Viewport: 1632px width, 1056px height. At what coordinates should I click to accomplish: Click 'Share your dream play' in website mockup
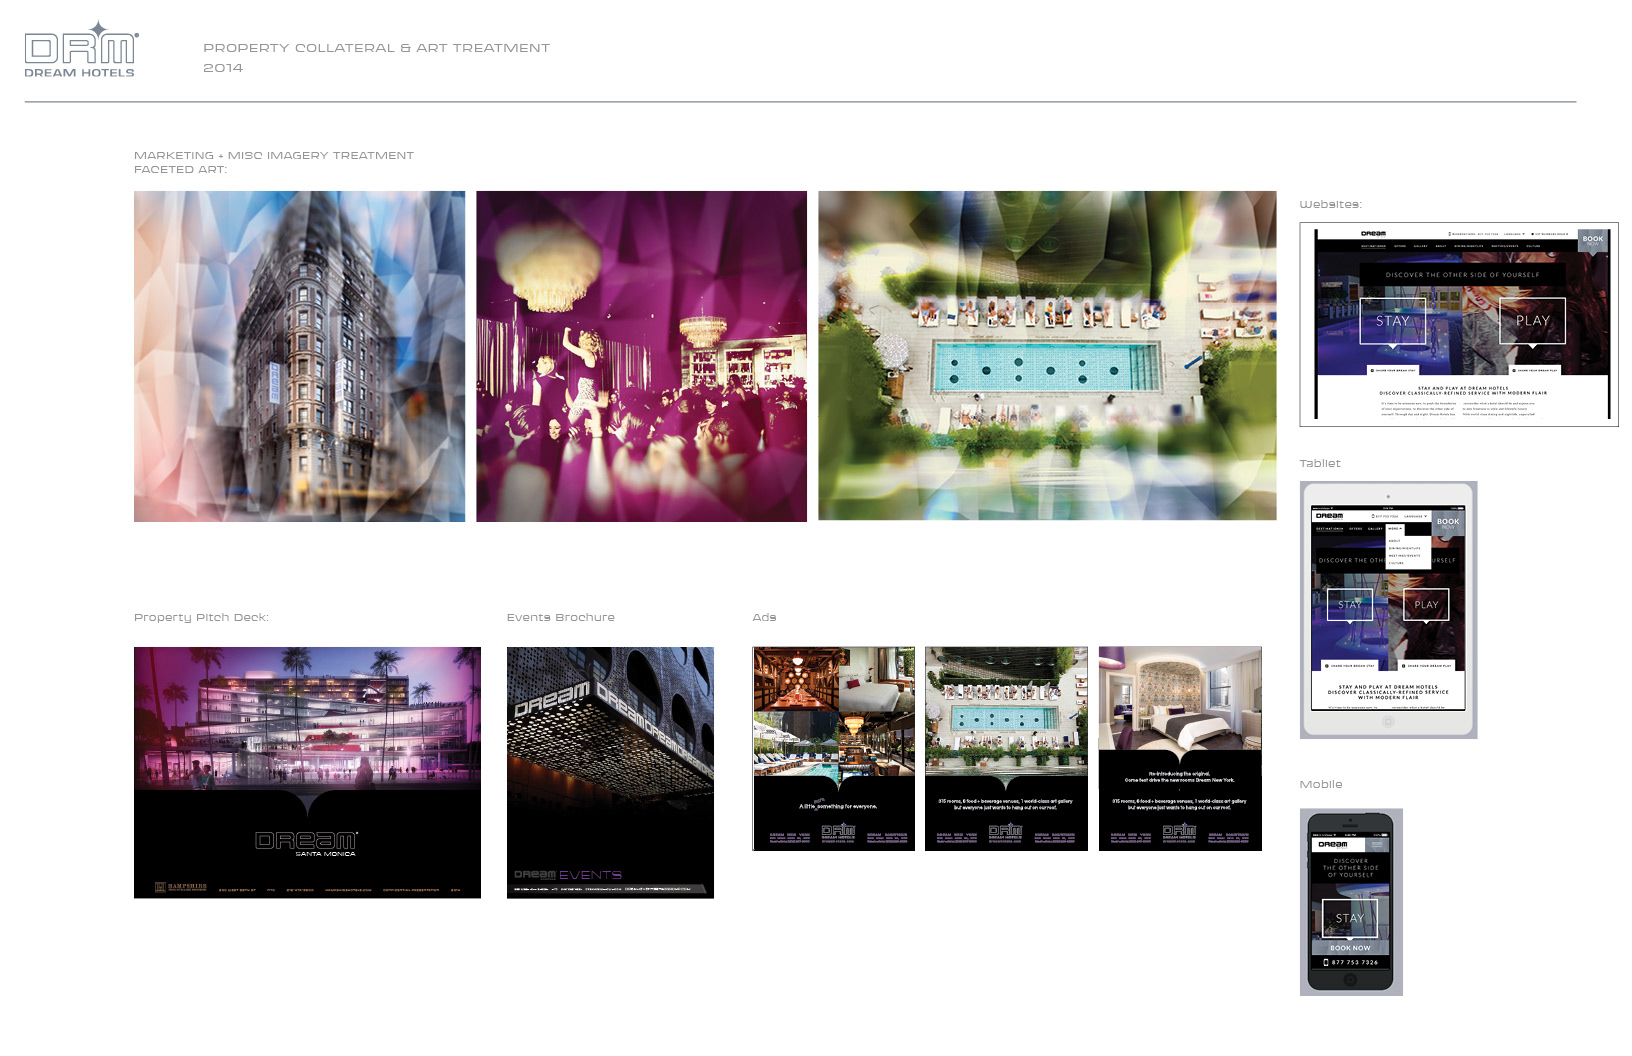[1535, 370]
